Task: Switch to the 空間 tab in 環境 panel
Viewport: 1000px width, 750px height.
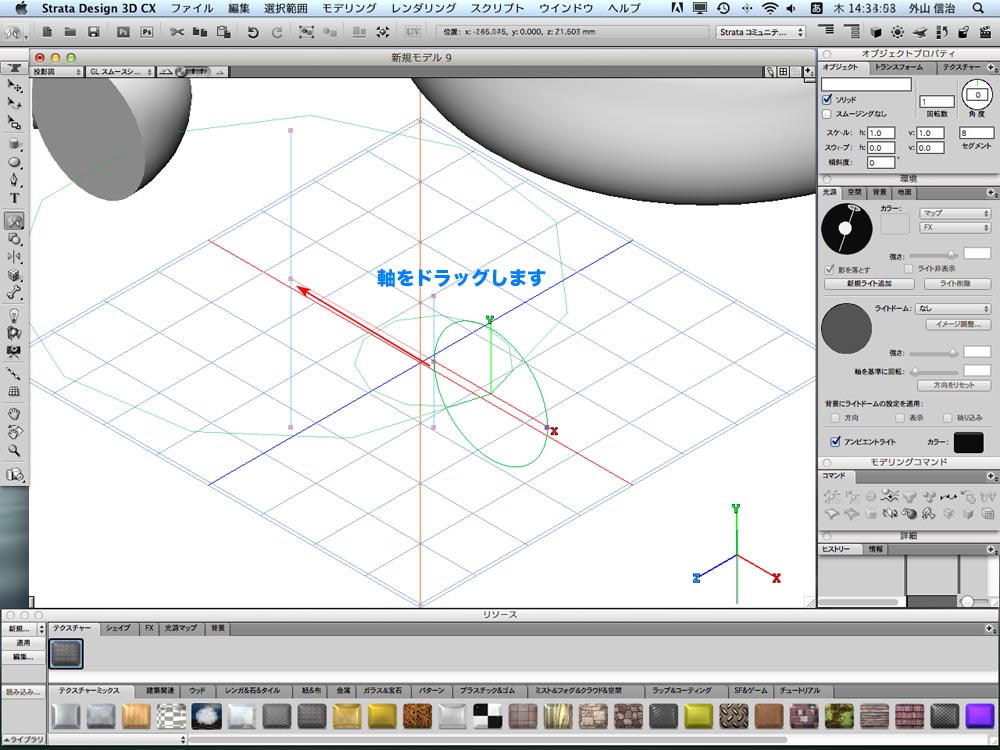Action: [x=855, y=192]
